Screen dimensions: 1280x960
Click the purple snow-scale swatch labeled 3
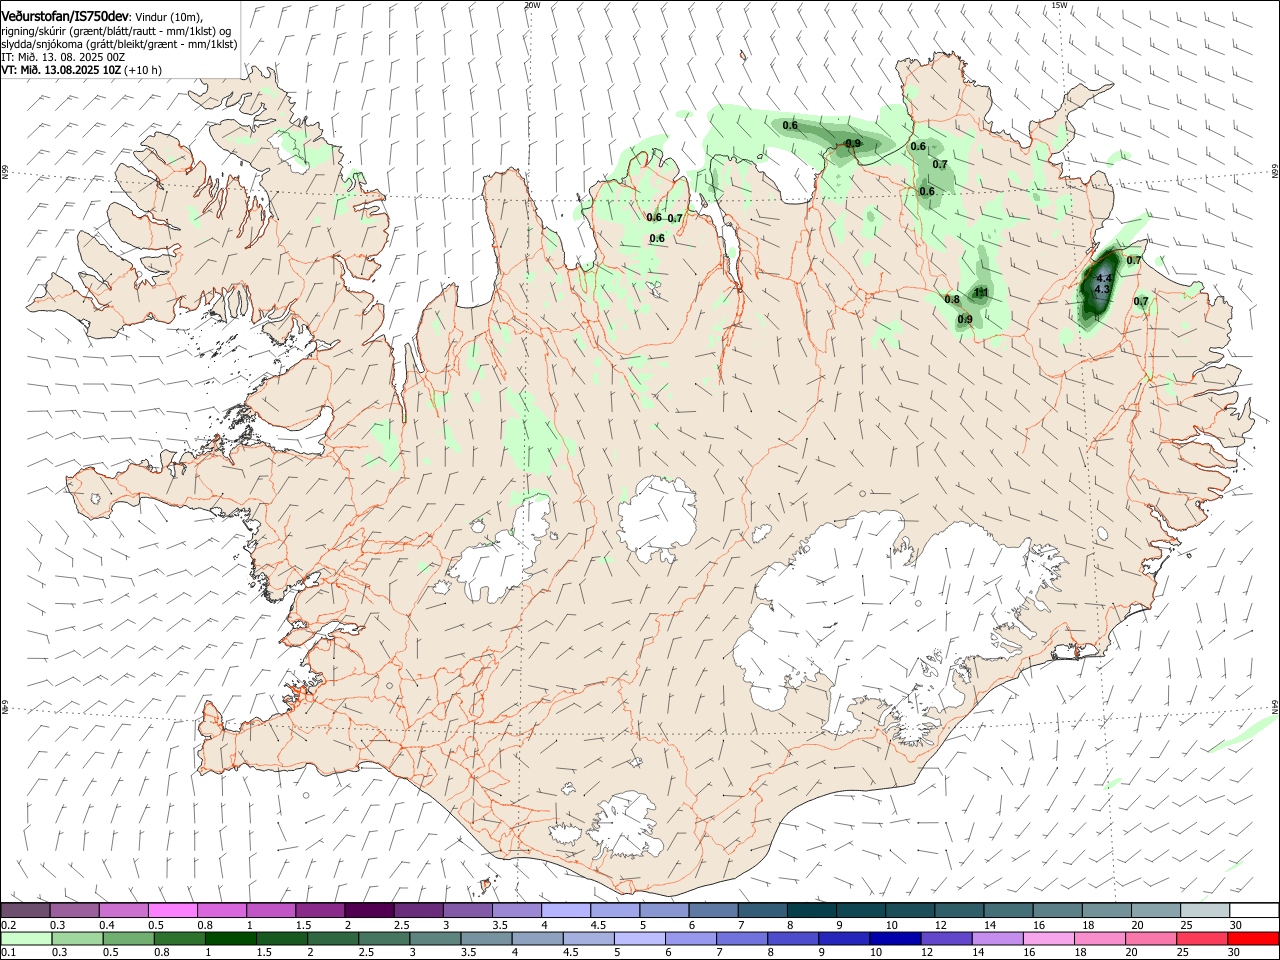click(467, 910)
